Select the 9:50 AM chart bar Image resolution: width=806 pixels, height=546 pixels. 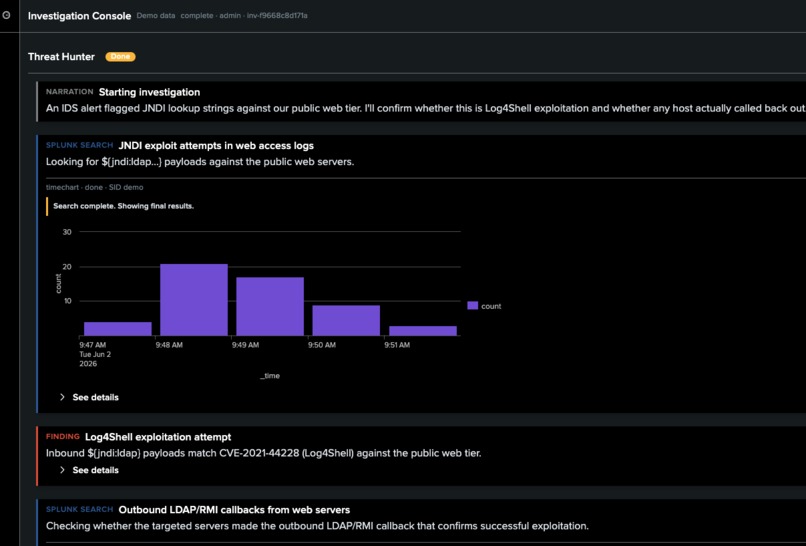pos(346,320)
